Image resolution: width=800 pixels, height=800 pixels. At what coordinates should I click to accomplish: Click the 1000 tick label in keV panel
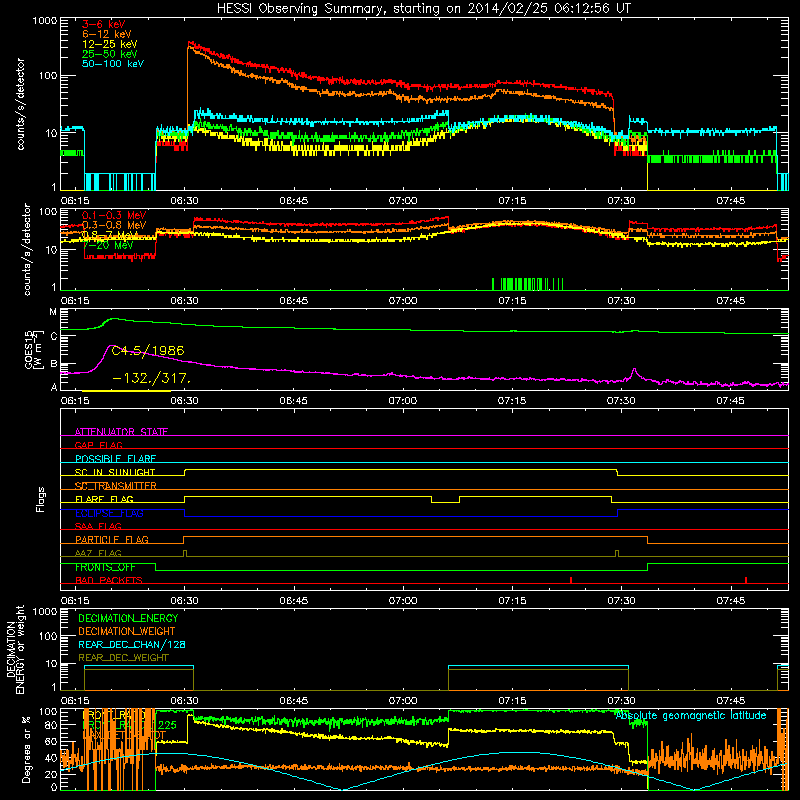coord(44,21)
